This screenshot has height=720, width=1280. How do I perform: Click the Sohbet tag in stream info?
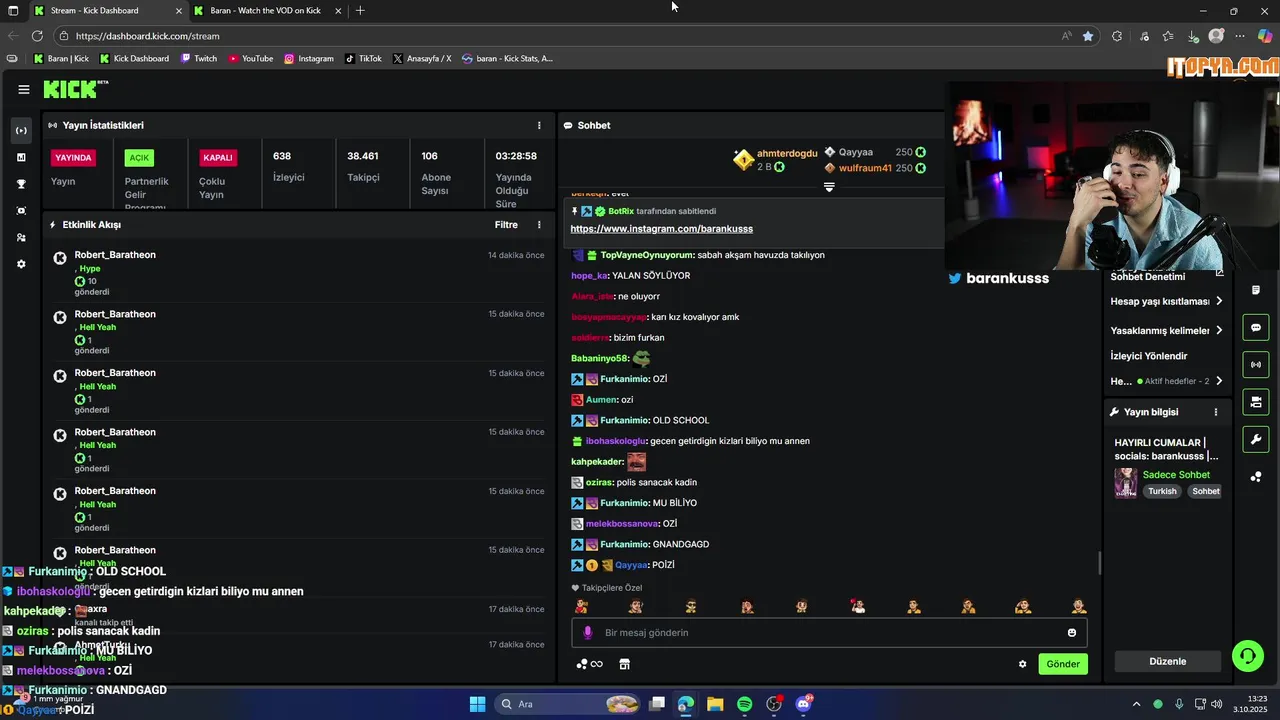pyautogui.click(x=1206, y=492)
